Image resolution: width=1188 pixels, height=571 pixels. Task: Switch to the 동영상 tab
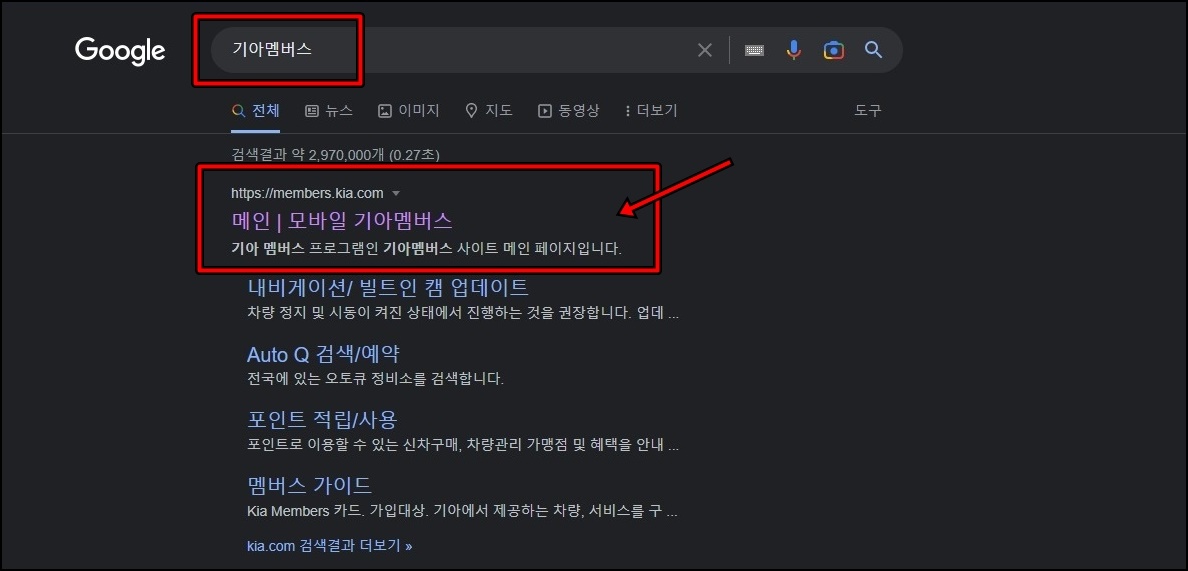568,111
